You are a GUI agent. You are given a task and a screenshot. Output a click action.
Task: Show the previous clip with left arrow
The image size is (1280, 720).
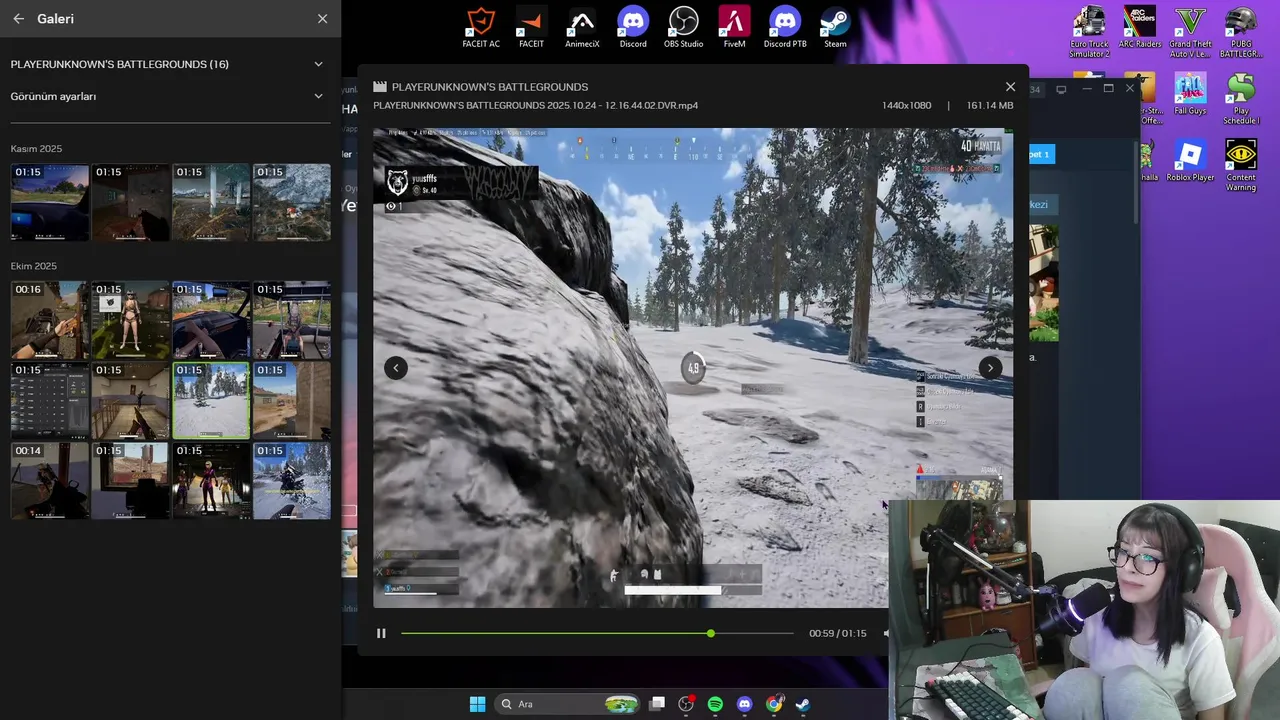point(396,367)
